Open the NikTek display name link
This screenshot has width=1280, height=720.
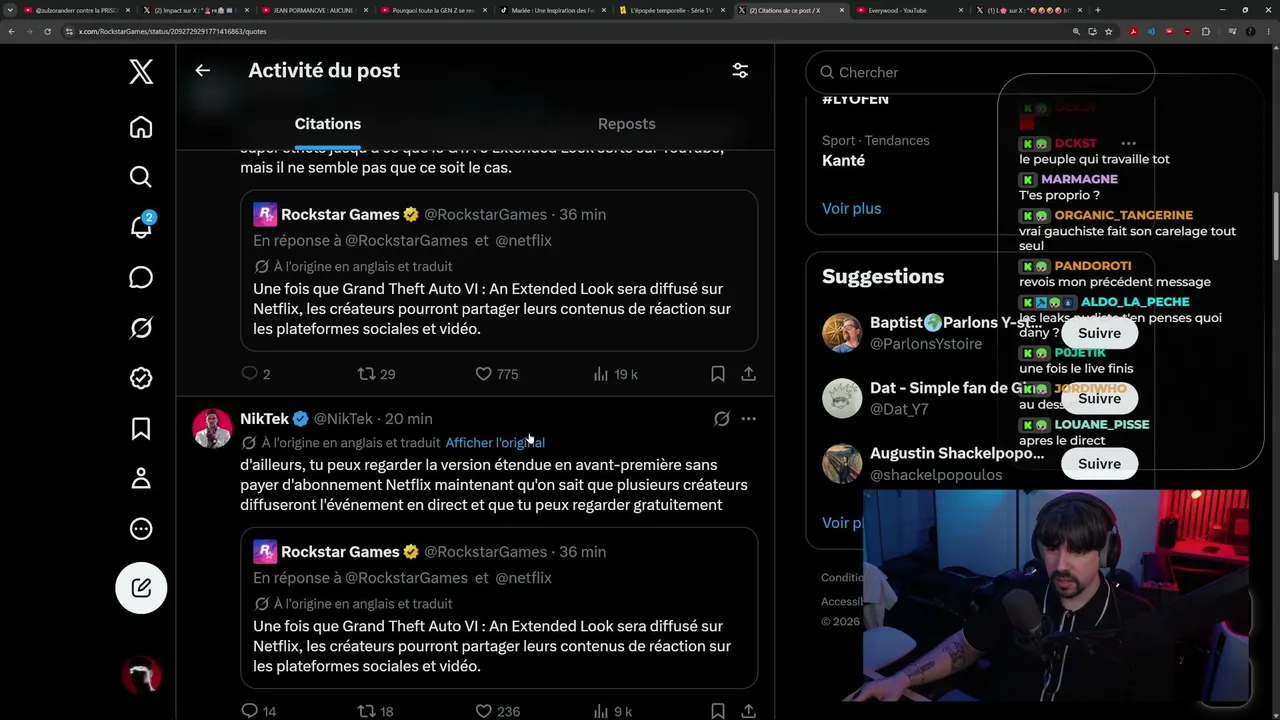(264, 419)
